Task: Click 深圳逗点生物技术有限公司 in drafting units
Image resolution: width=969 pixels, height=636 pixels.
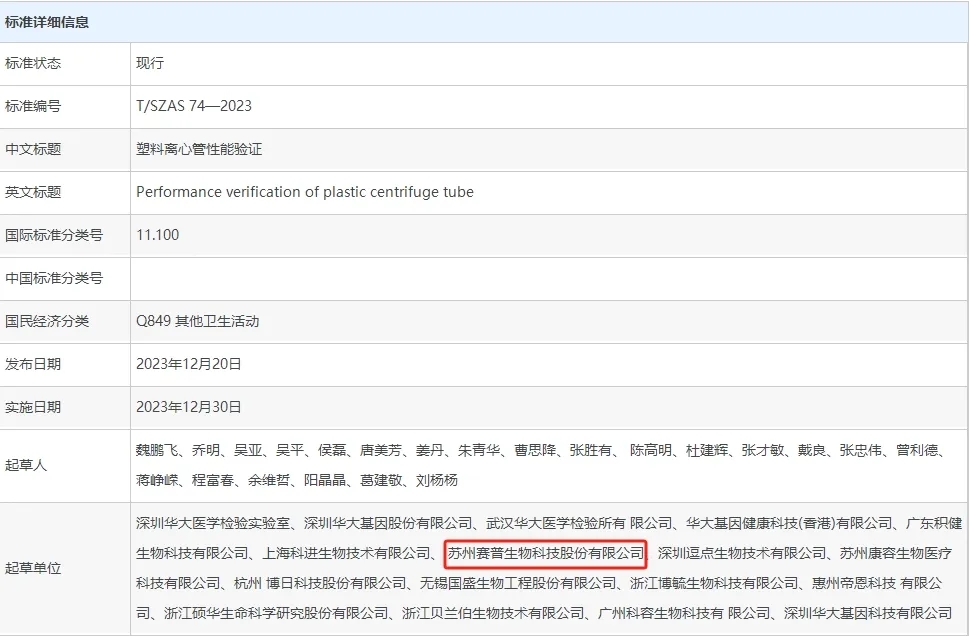Action: 742,554
